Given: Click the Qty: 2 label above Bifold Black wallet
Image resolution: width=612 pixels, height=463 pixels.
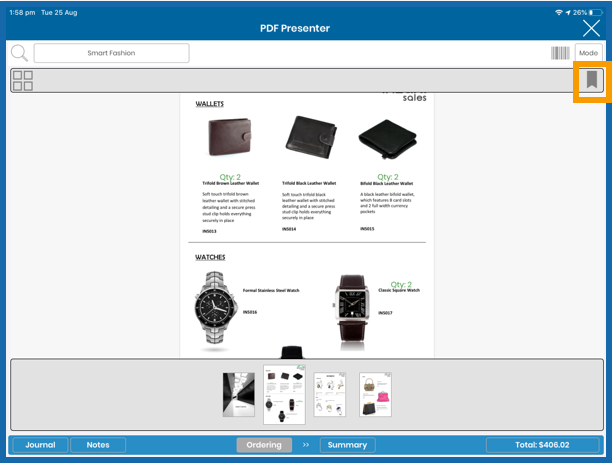Looking at the screenshot, I should coord(388,177).
